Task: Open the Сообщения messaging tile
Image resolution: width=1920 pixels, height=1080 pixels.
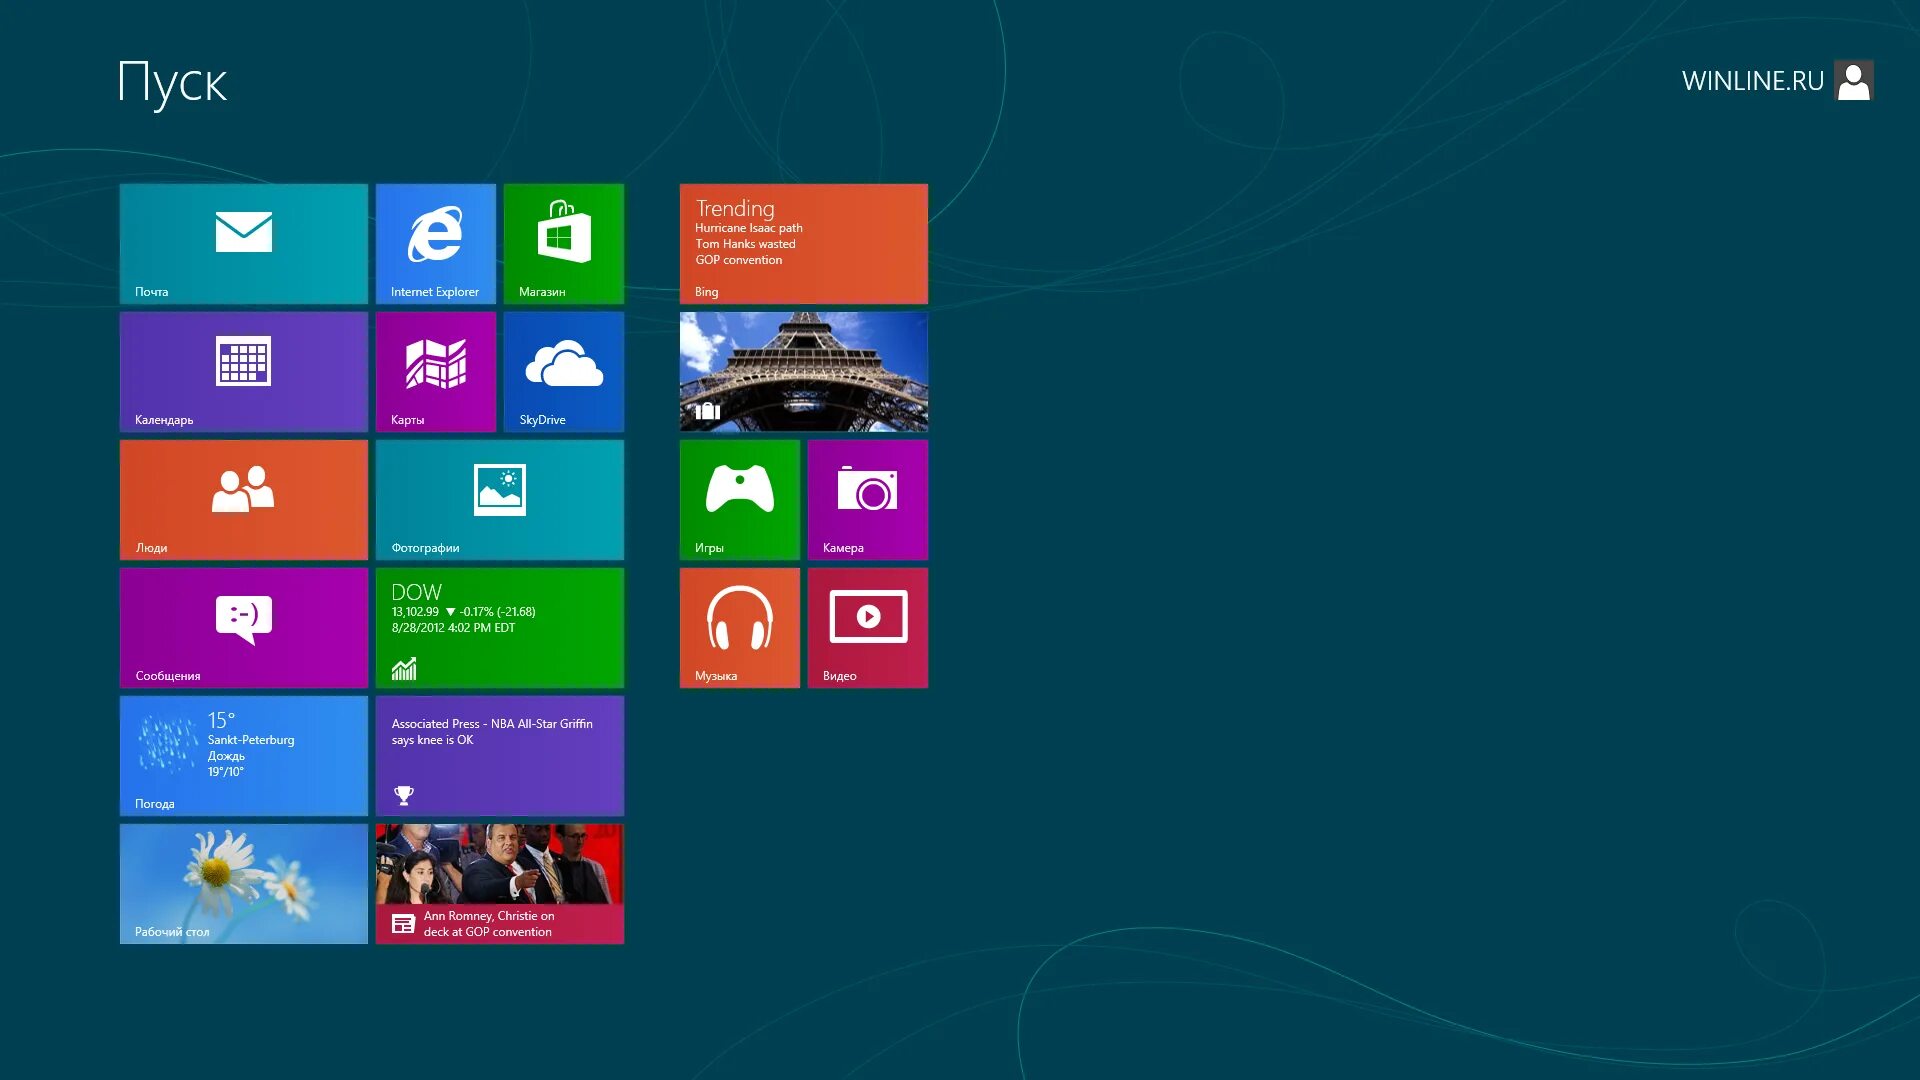Action: (x=243, y=627)
